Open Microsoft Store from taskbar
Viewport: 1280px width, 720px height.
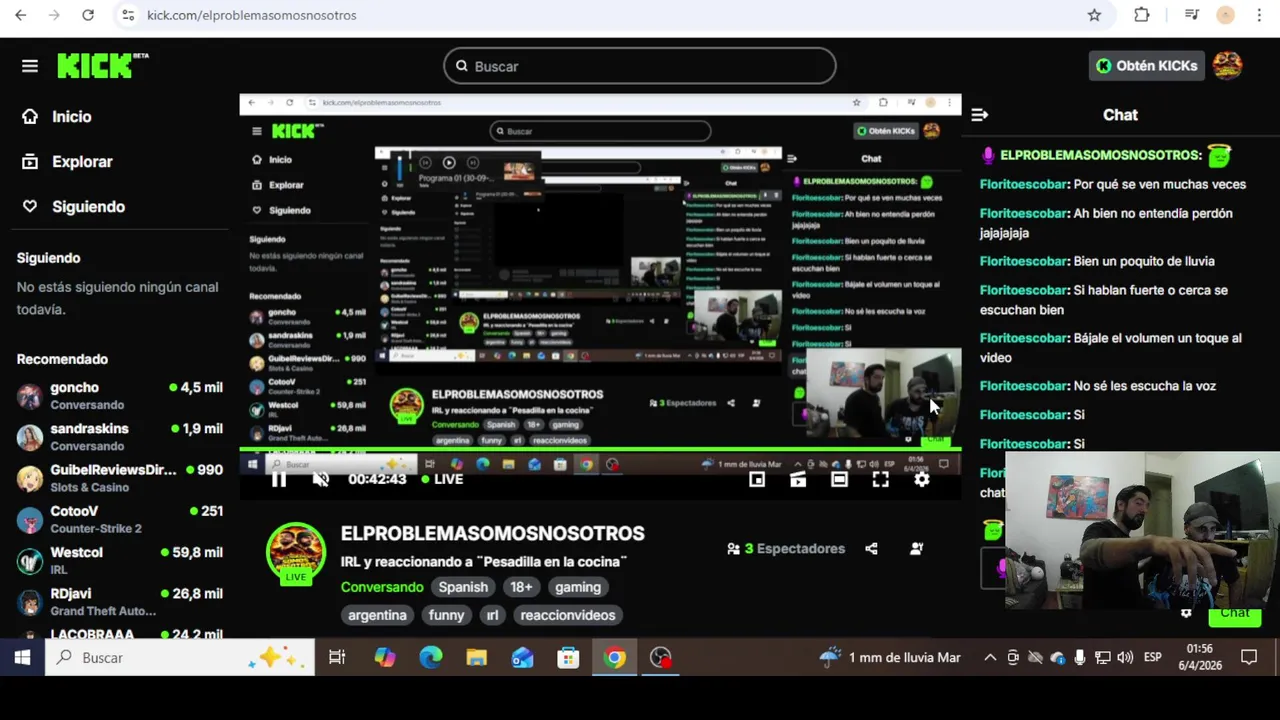(x=568, y=657)
